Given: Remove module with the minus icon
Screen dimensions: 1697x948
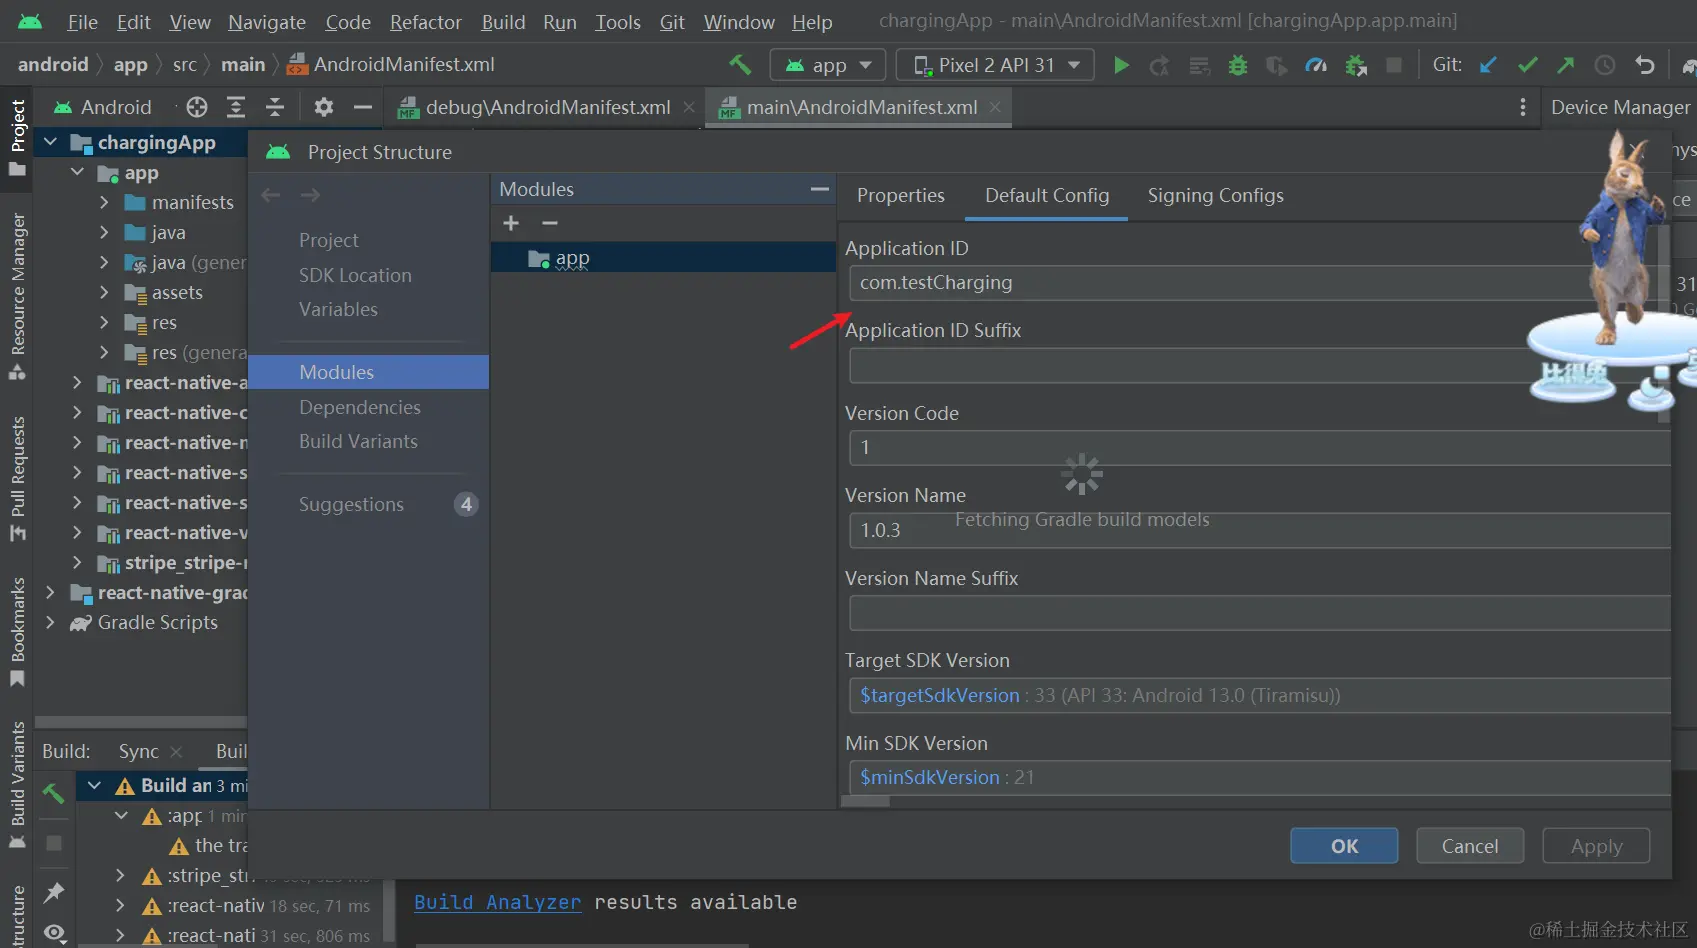Looking at the screenshot, I should [550, 223].
